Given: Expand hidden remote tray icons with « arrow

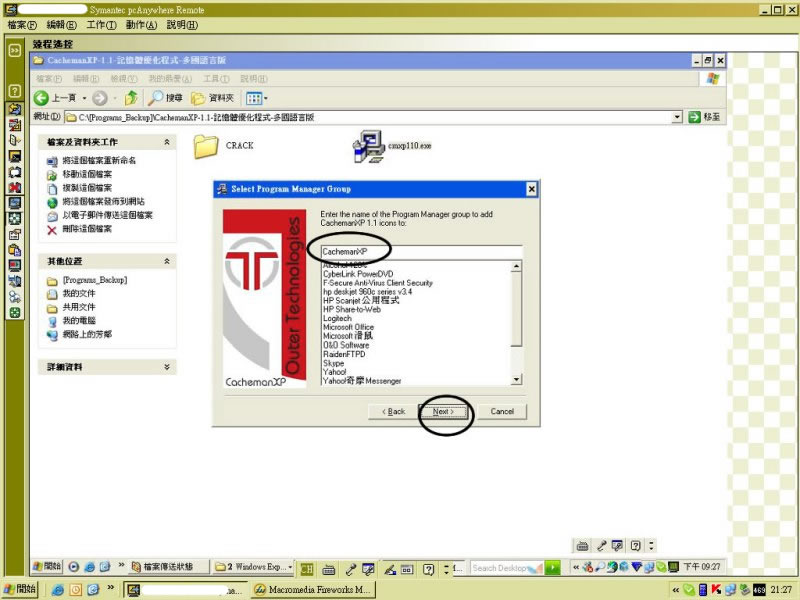Looking at the screenshot, I should (576, 567).
